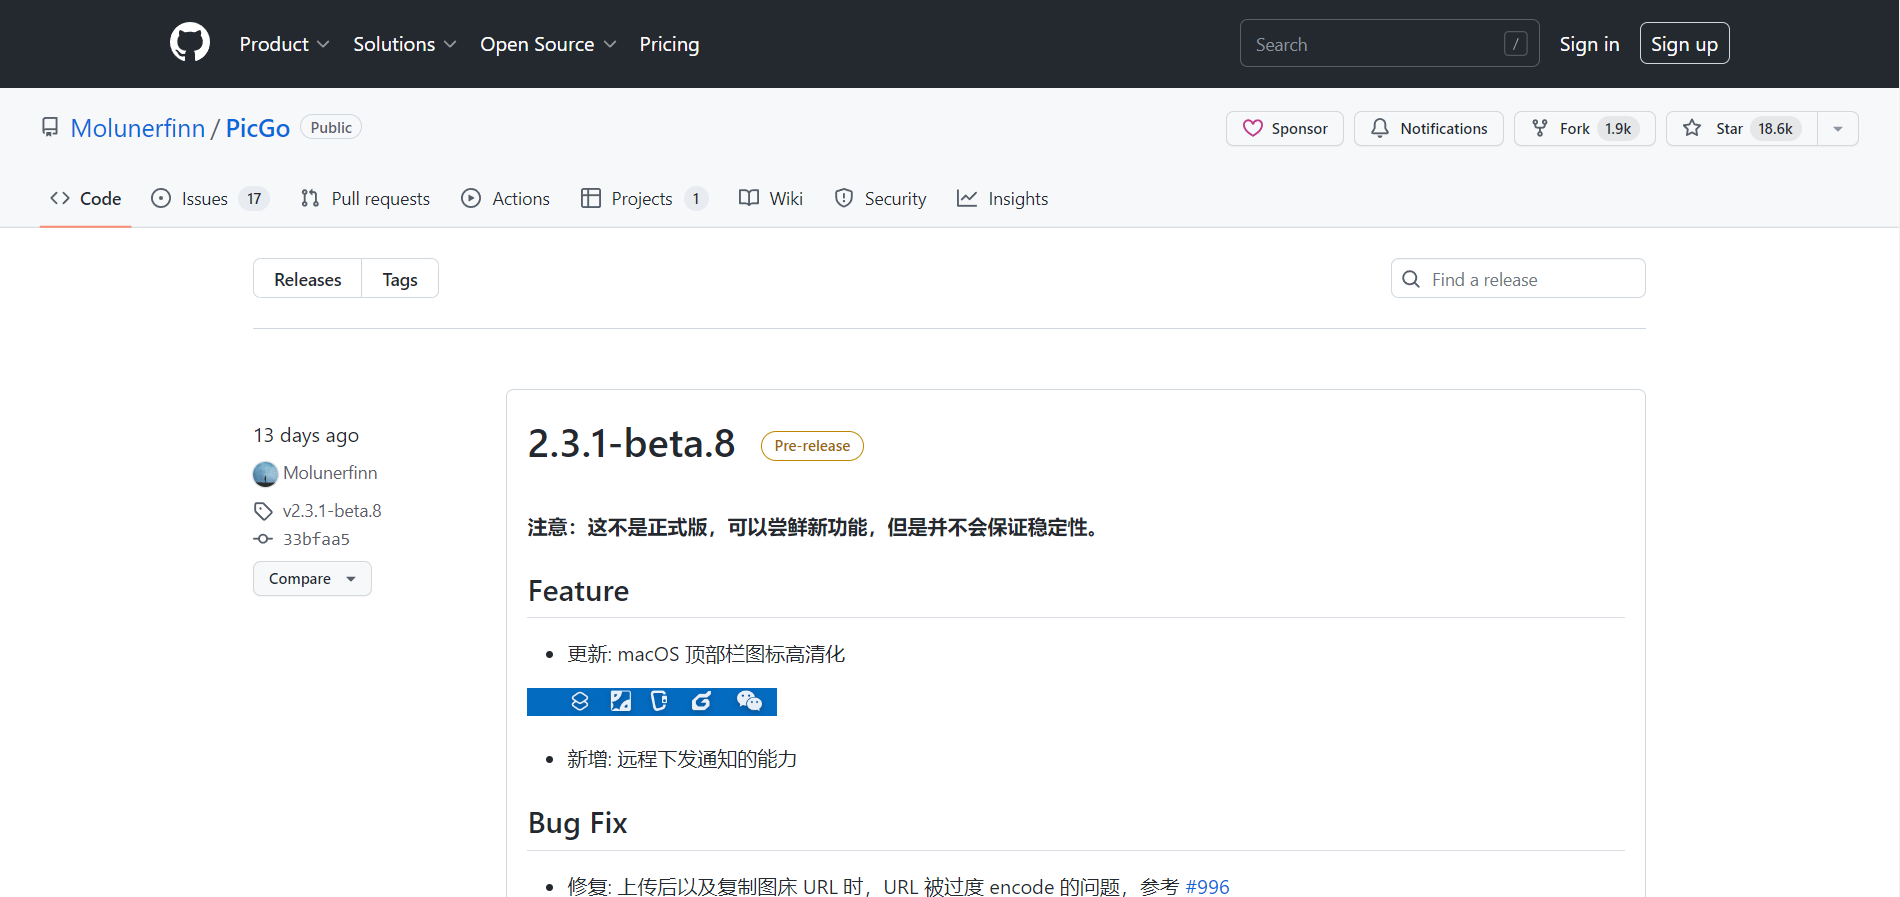Open the Pull requests tab
1900x897 pixels.
click(x=365, y=199)
